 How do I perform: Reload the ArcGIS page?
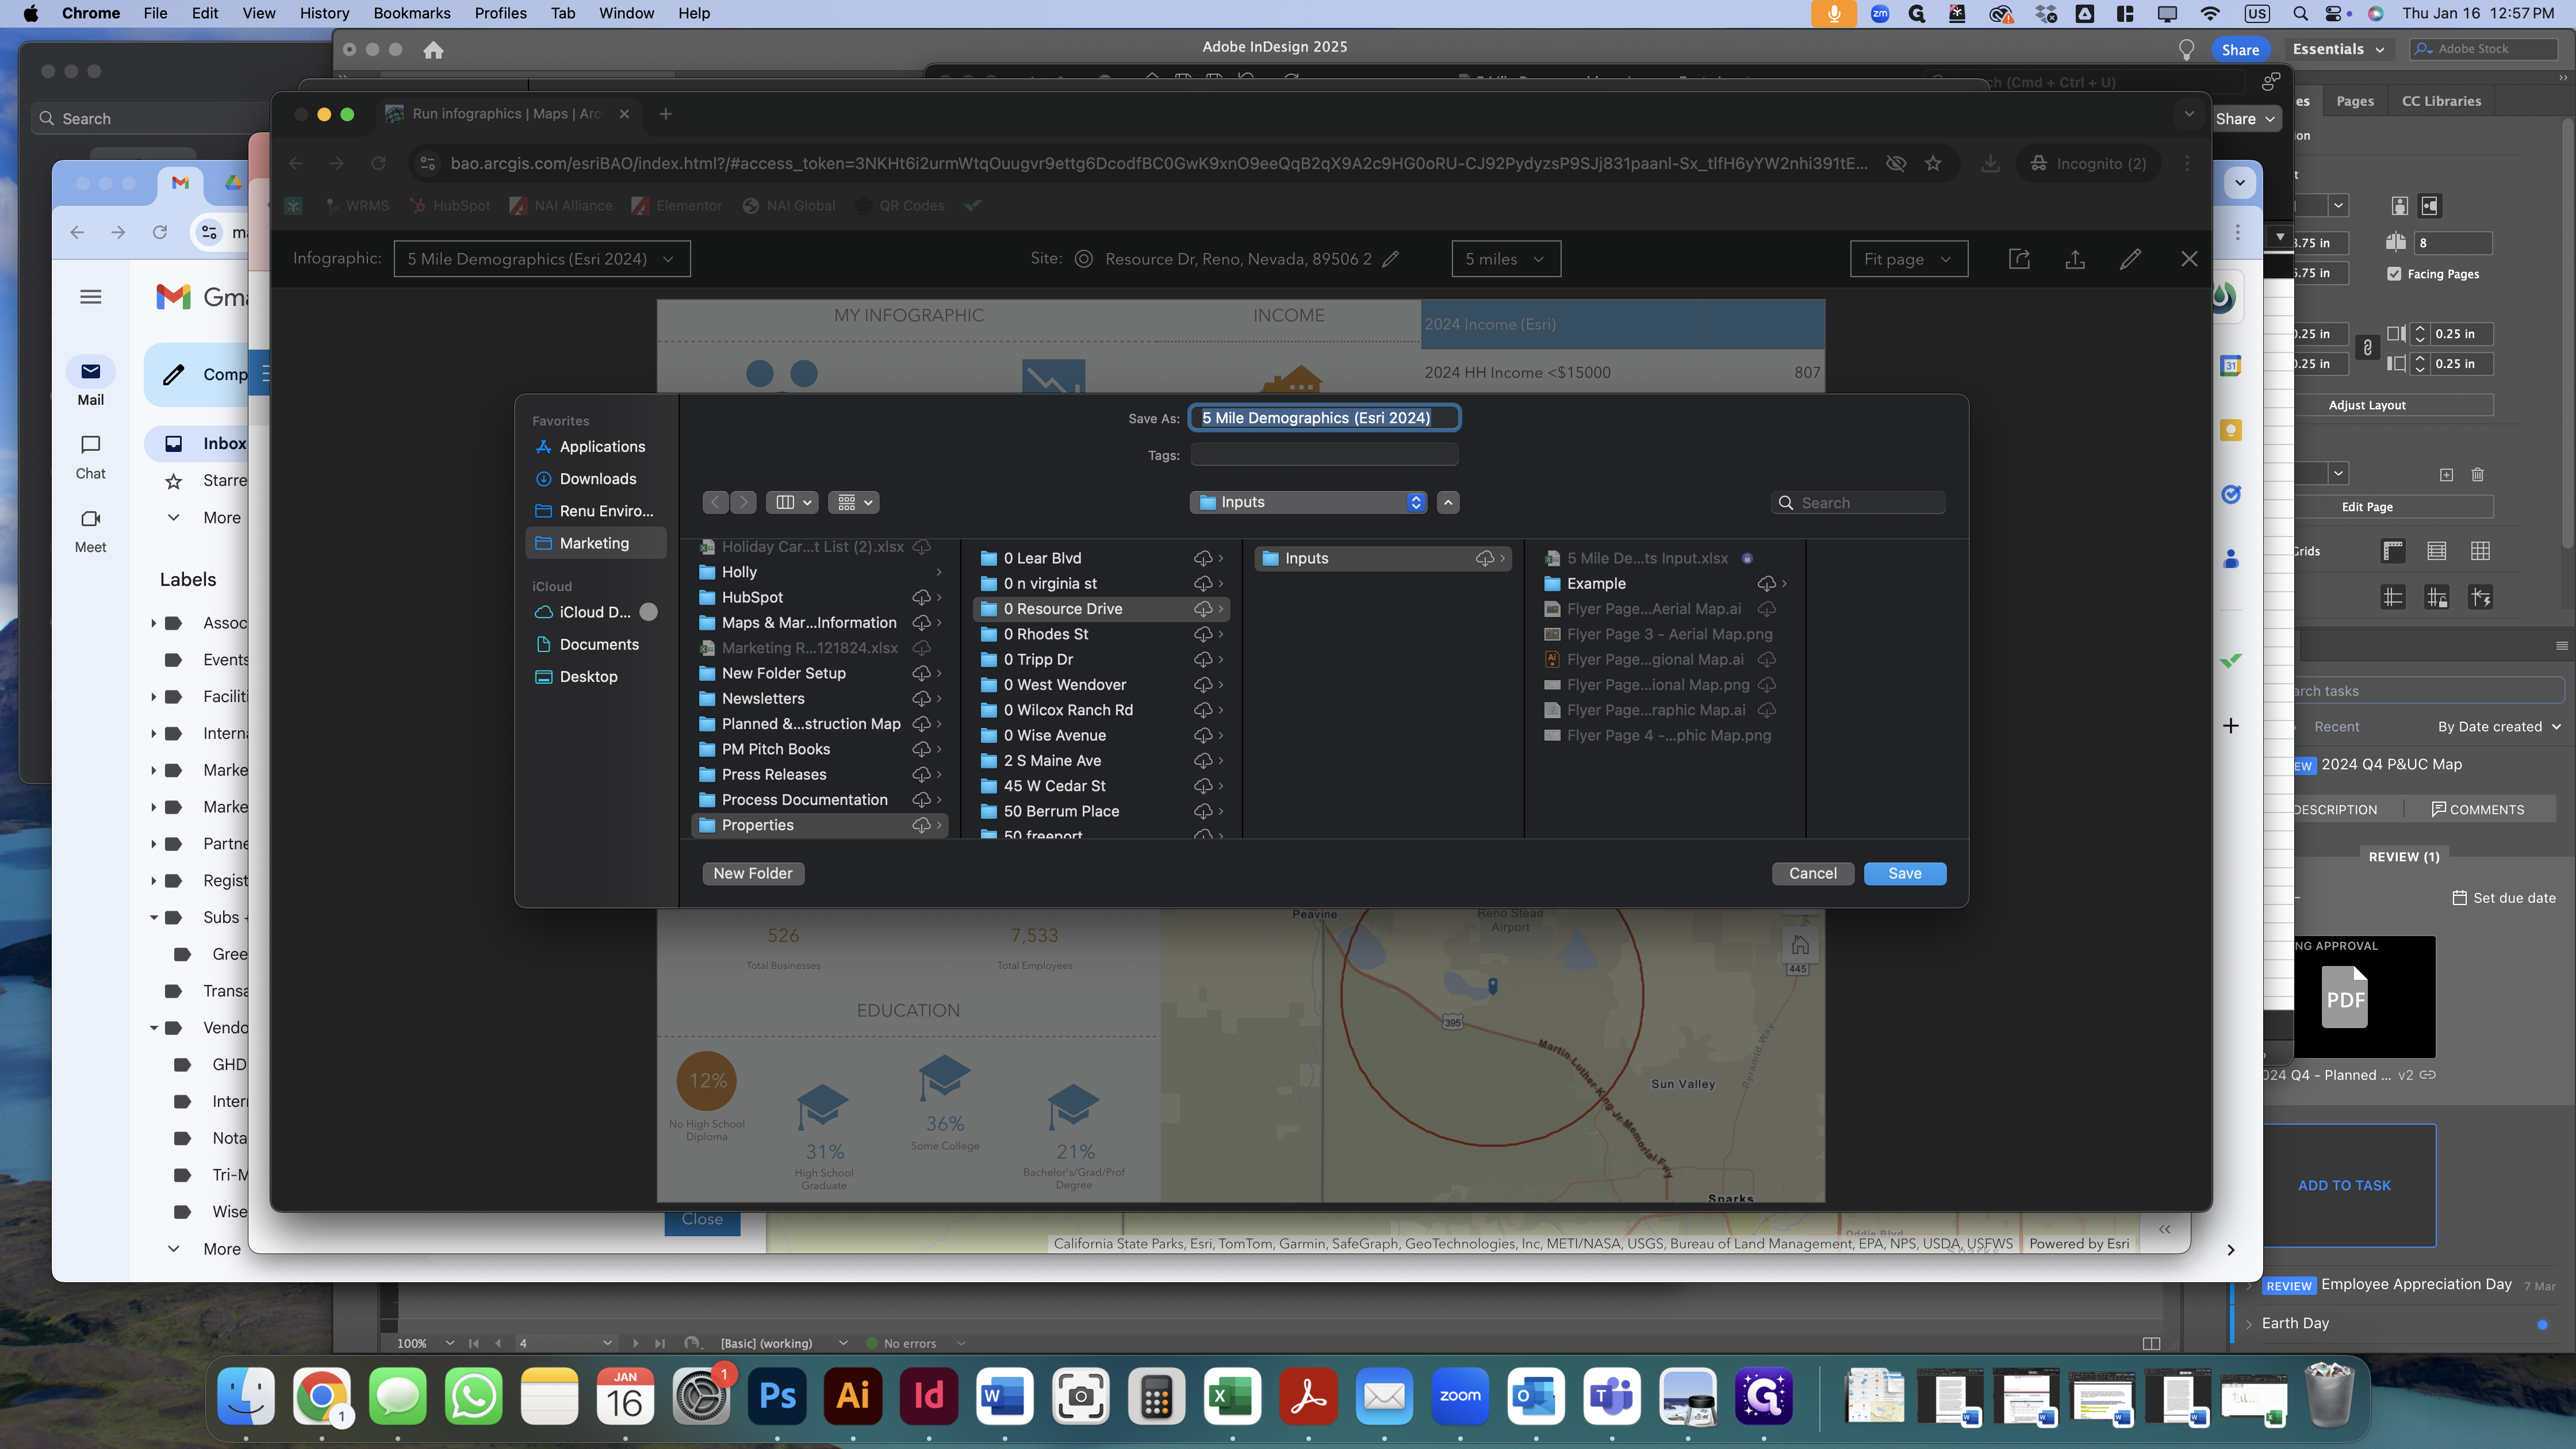point(378,163)
